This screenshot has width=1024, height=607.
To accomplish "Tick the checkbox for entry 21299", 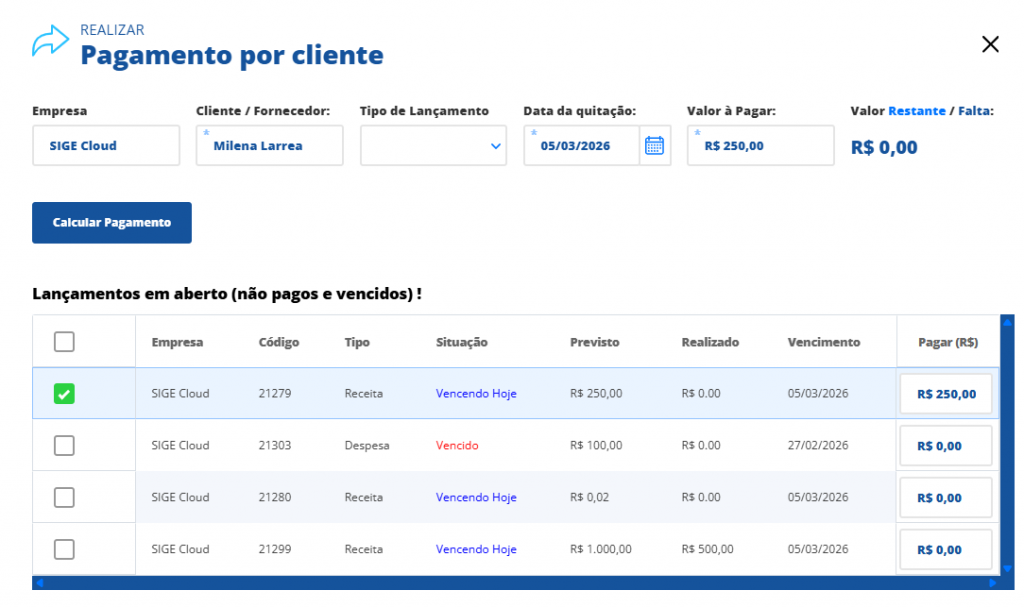I will (x=64, y=549).
